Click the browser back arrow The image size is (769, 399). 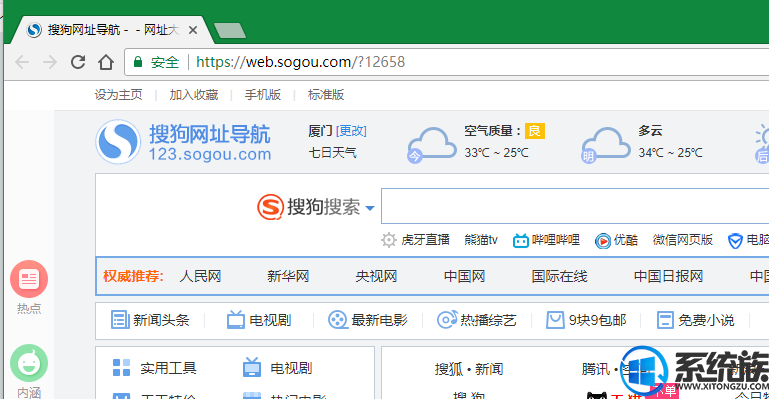tap(22, 62)
